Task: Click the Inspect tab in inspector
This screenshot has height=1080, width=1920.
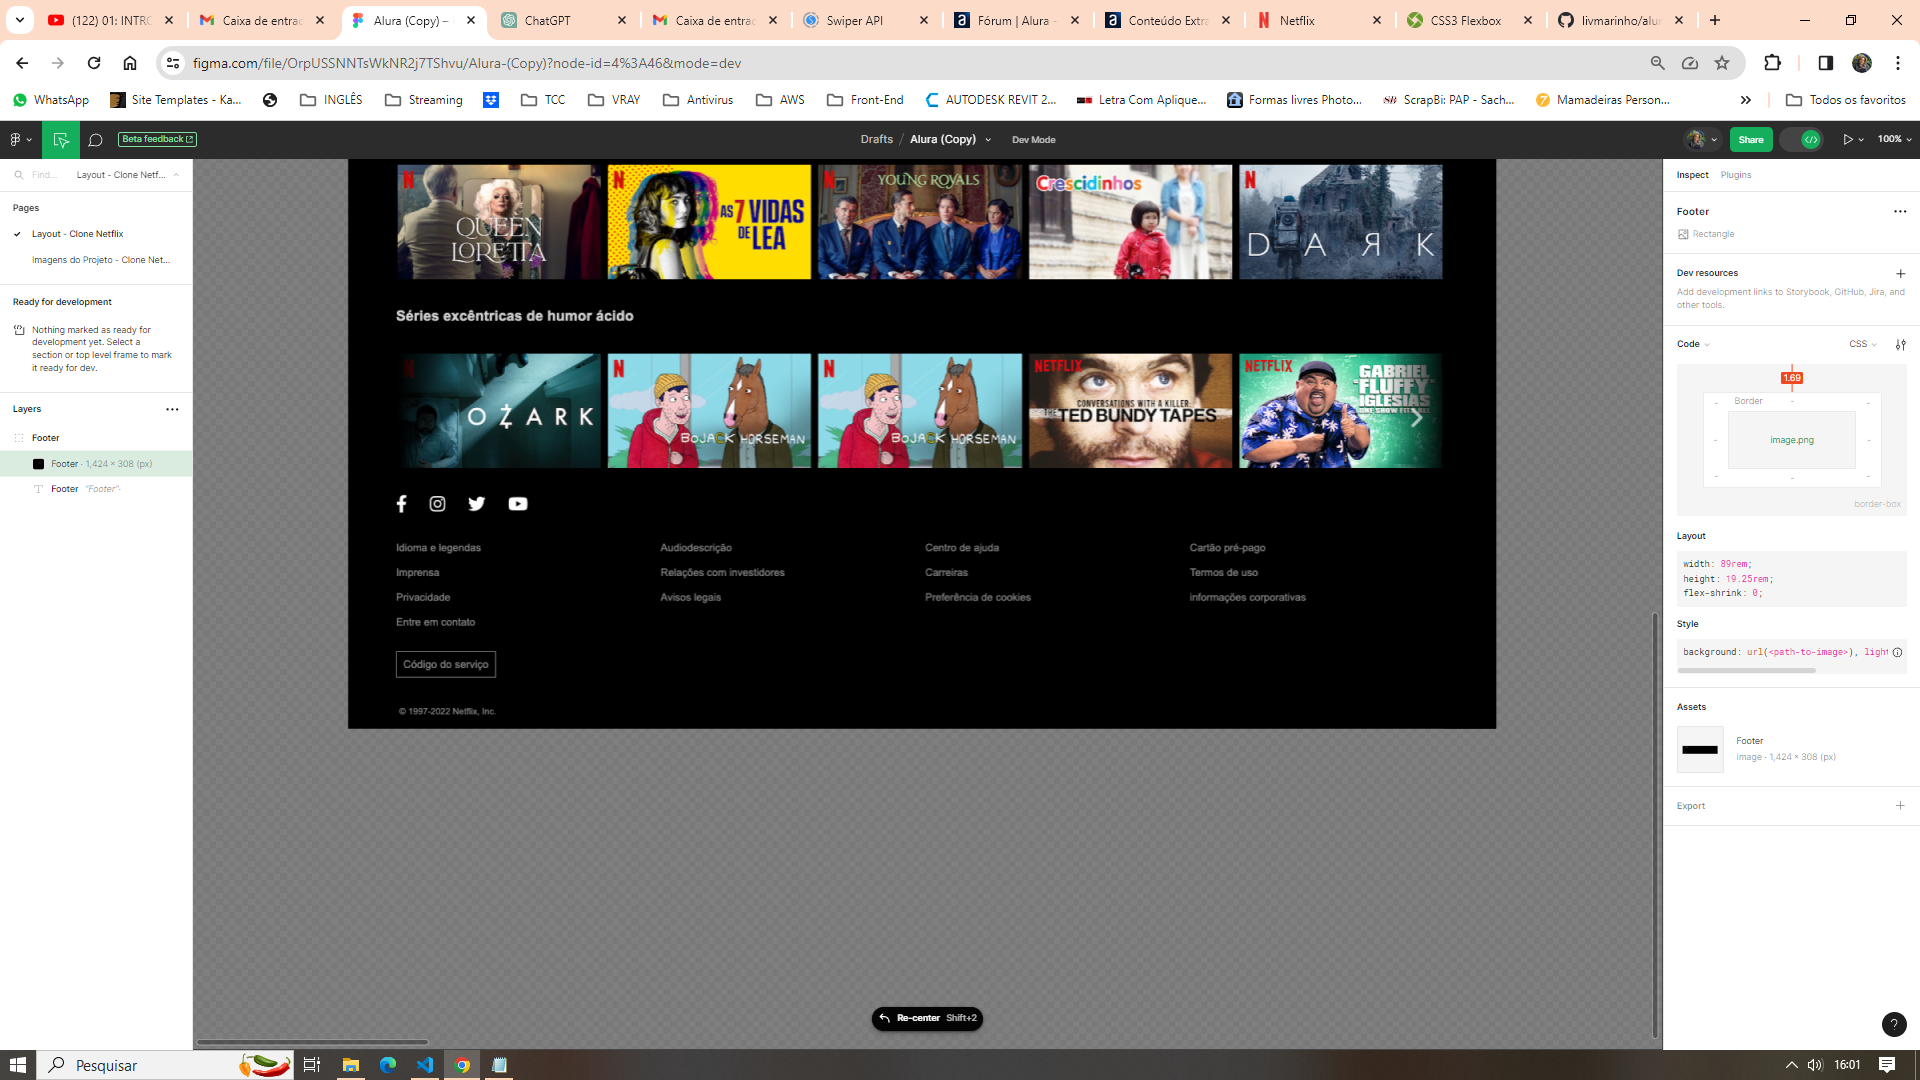Action: pyautogui.click(x=1692, y=174)
